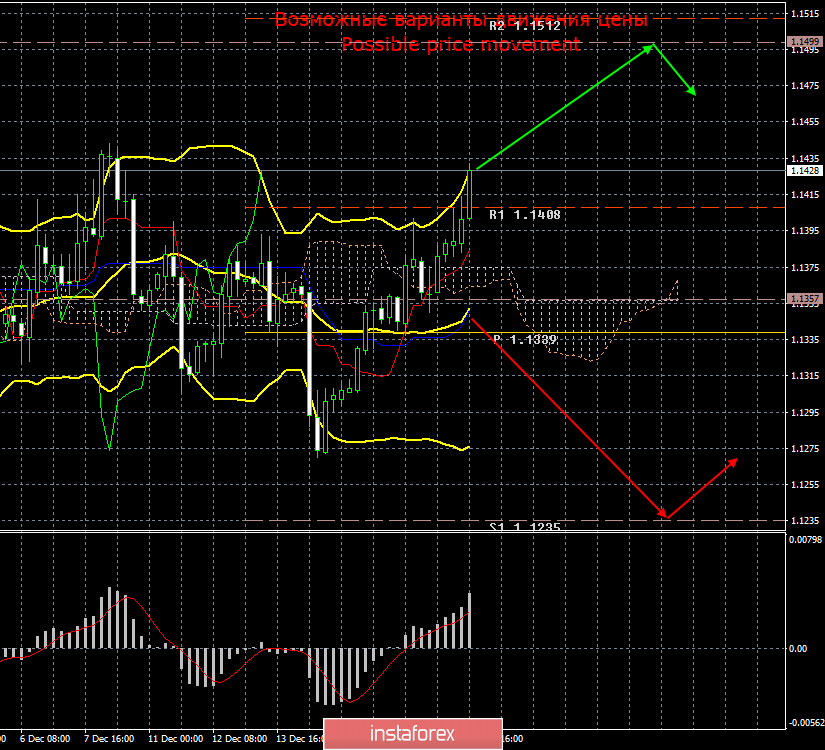This screenshot has height=750, width=825.
Task: Click the 1.1295 price axis value
Action: click(805, 413)
